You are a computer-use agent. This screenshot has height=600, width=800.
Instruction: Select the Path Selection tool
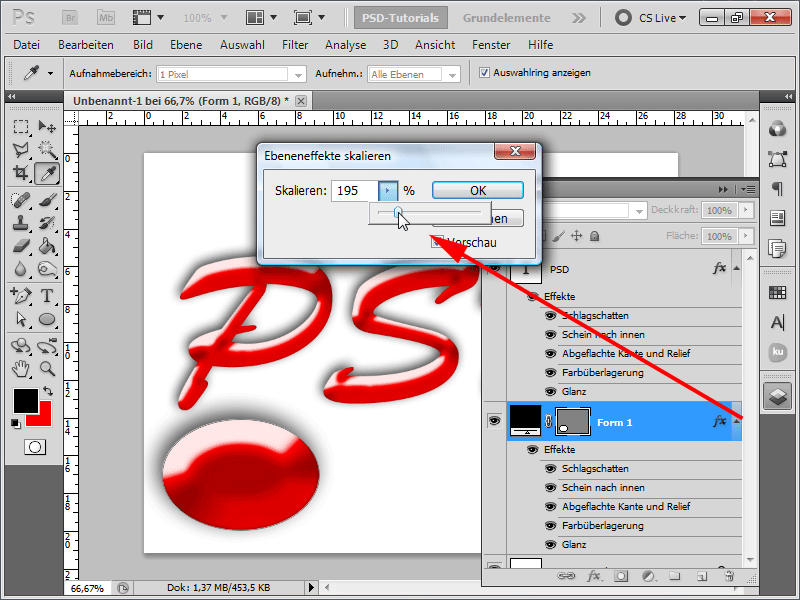[x=20, y=319]
